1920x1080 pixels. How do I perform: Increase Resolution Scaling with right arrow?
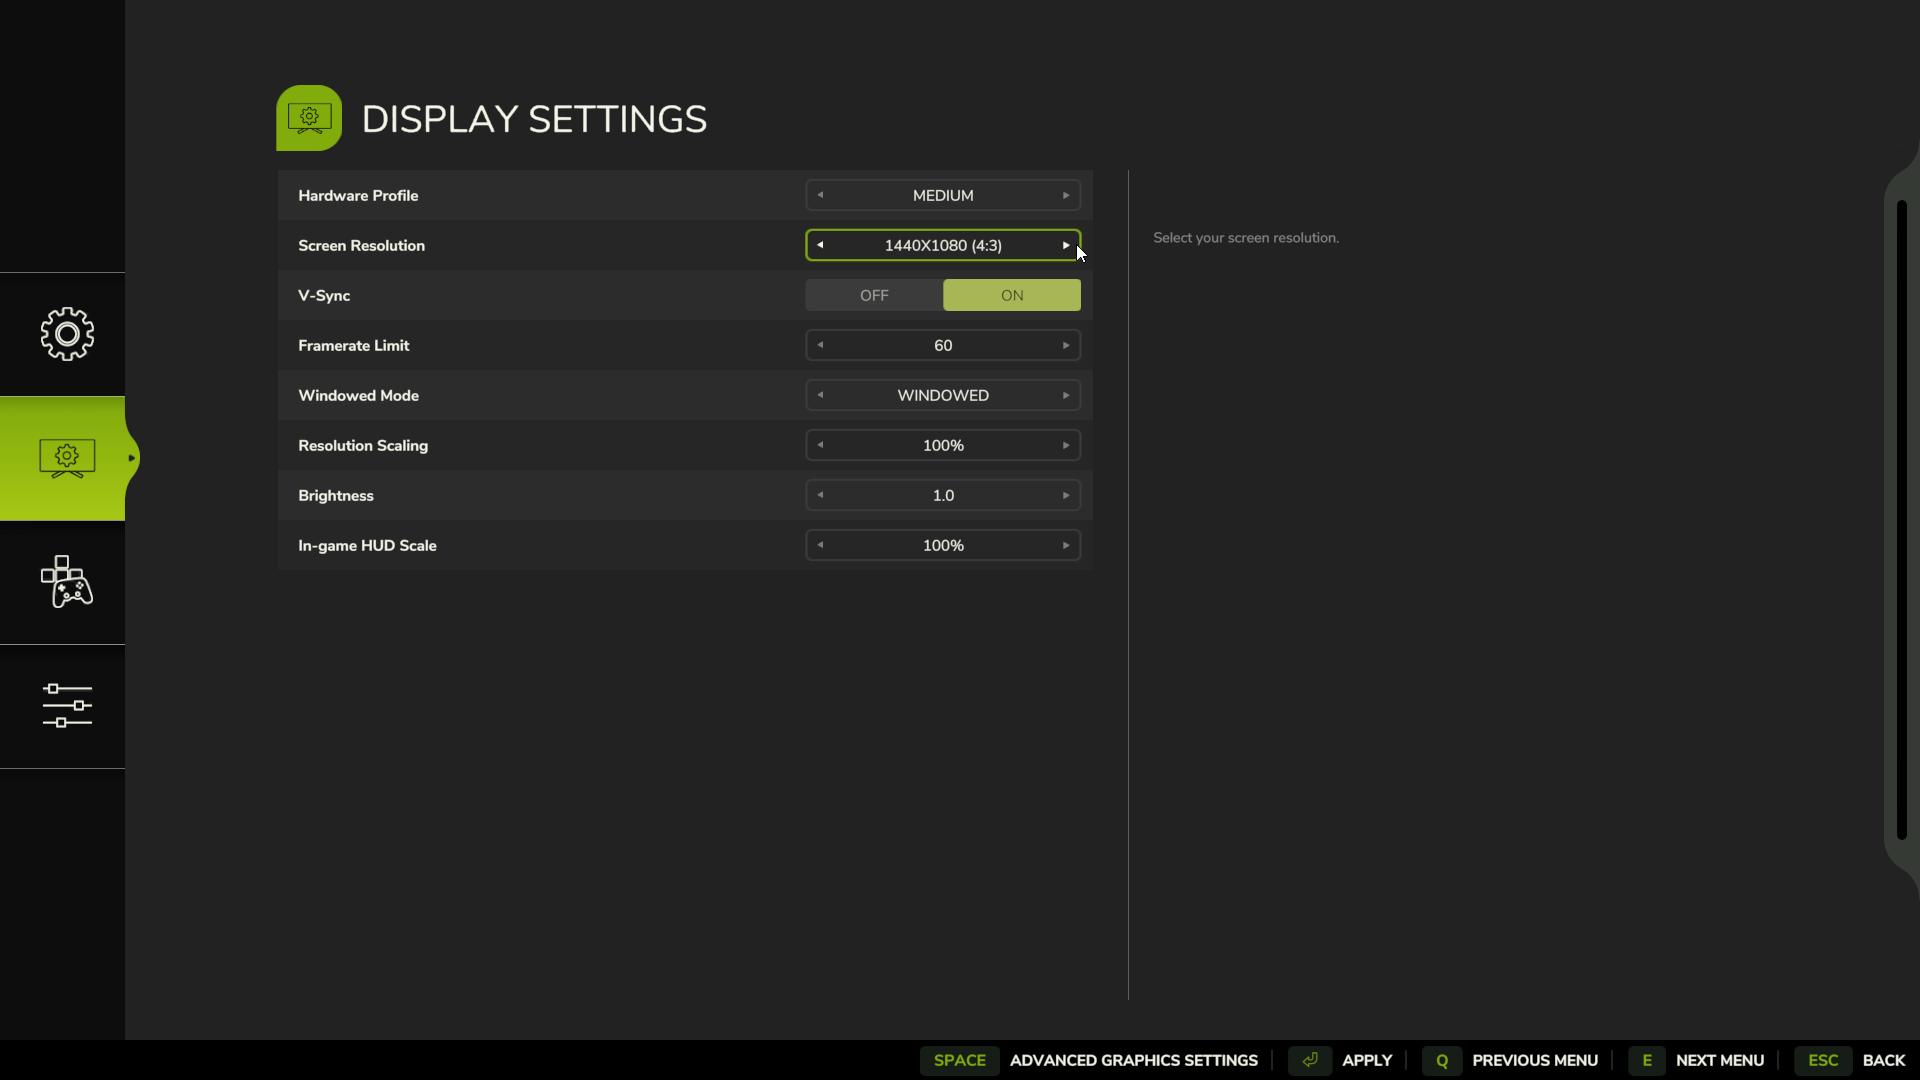click(x=1066, y=445)
